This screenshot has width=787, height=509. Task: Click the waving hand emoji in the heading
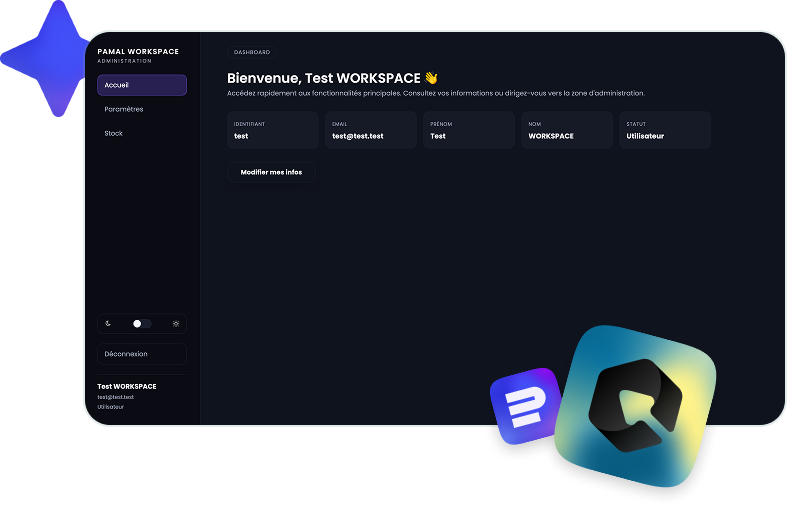[431, 78]
